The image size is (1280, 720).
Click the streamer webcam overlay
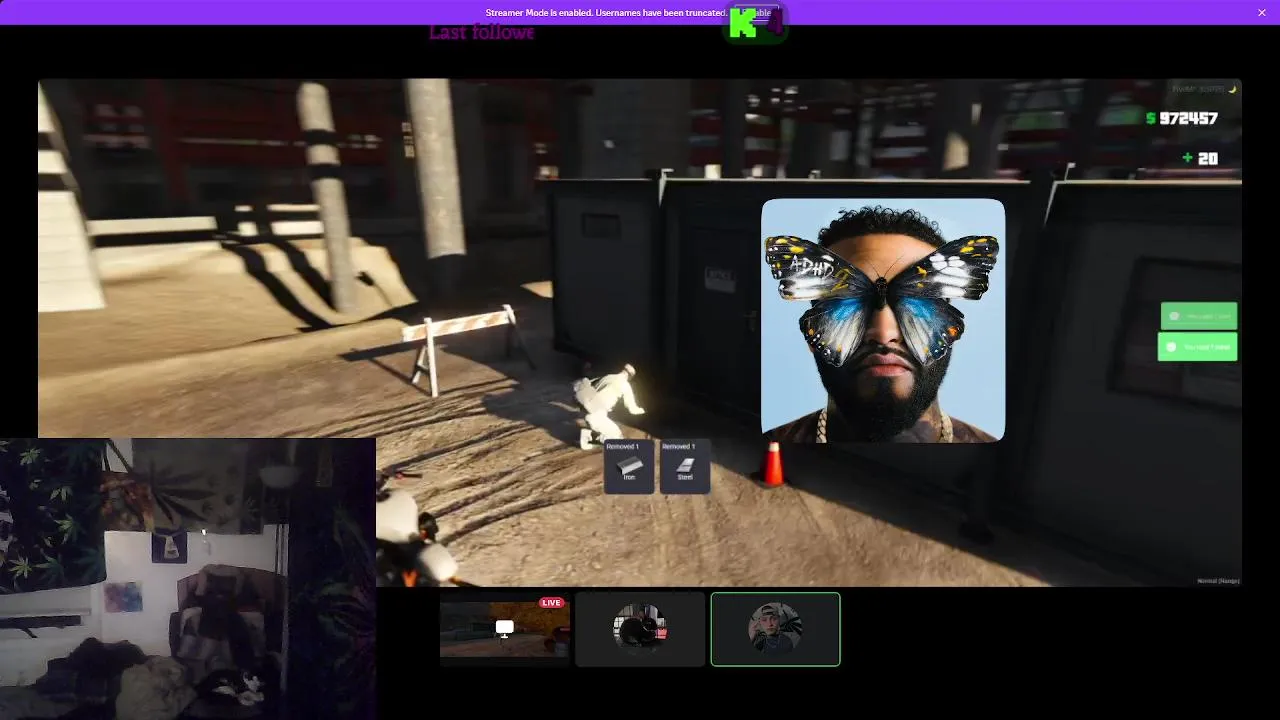point(188,579)
